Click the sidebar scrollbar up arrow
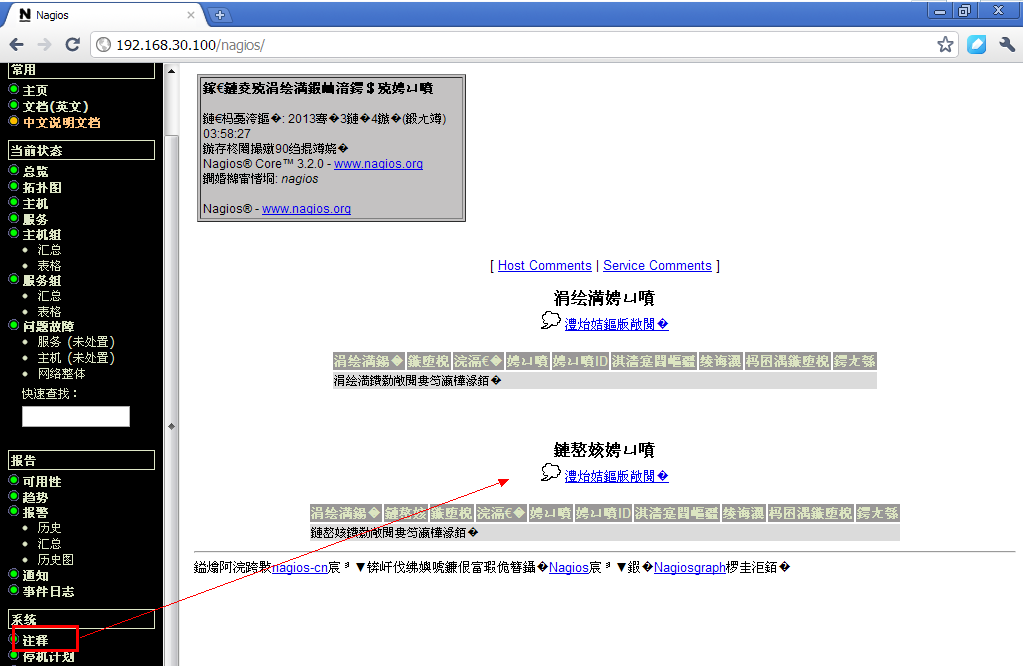 tap(172, 70)
